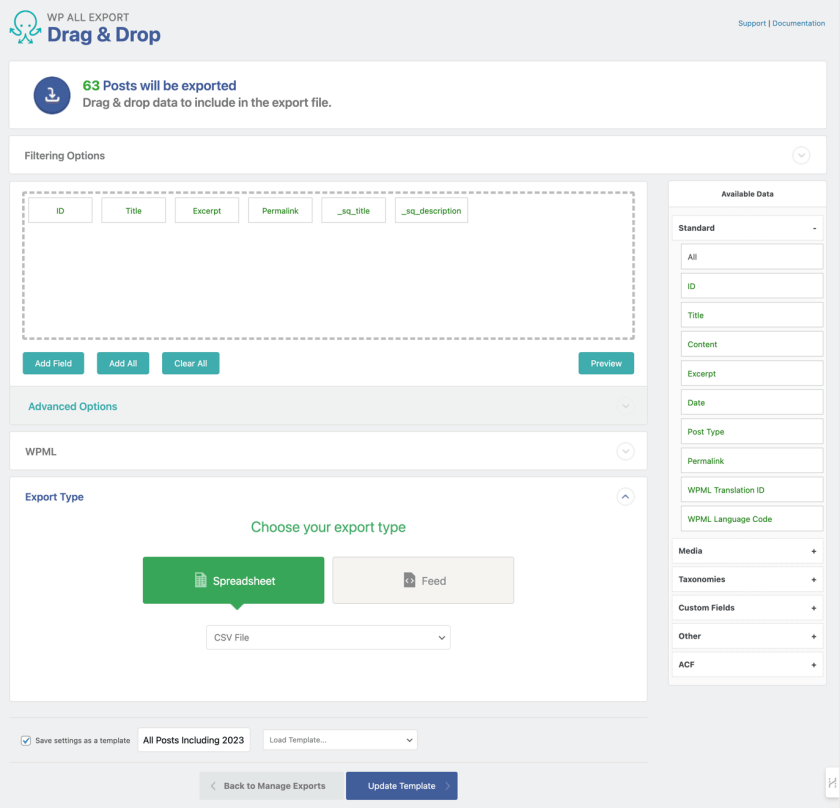
Task: Expand the Media data section plus icon
Action: click(x=813, y=551)
